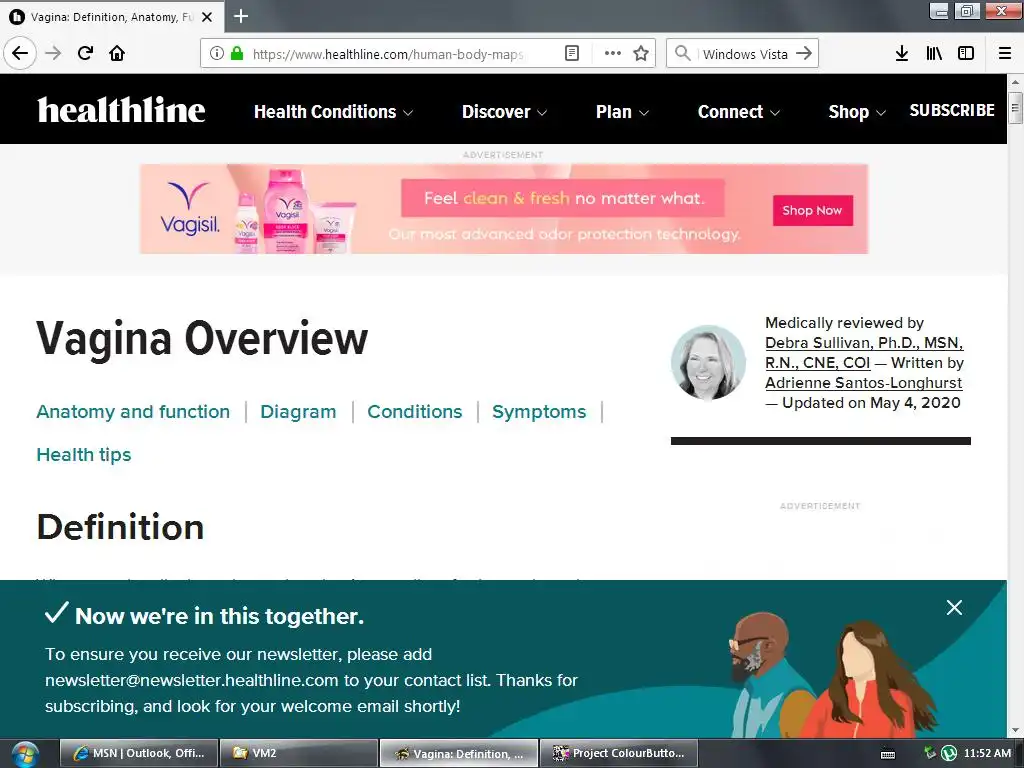Go back using the browser back arrow

point(20,53)
